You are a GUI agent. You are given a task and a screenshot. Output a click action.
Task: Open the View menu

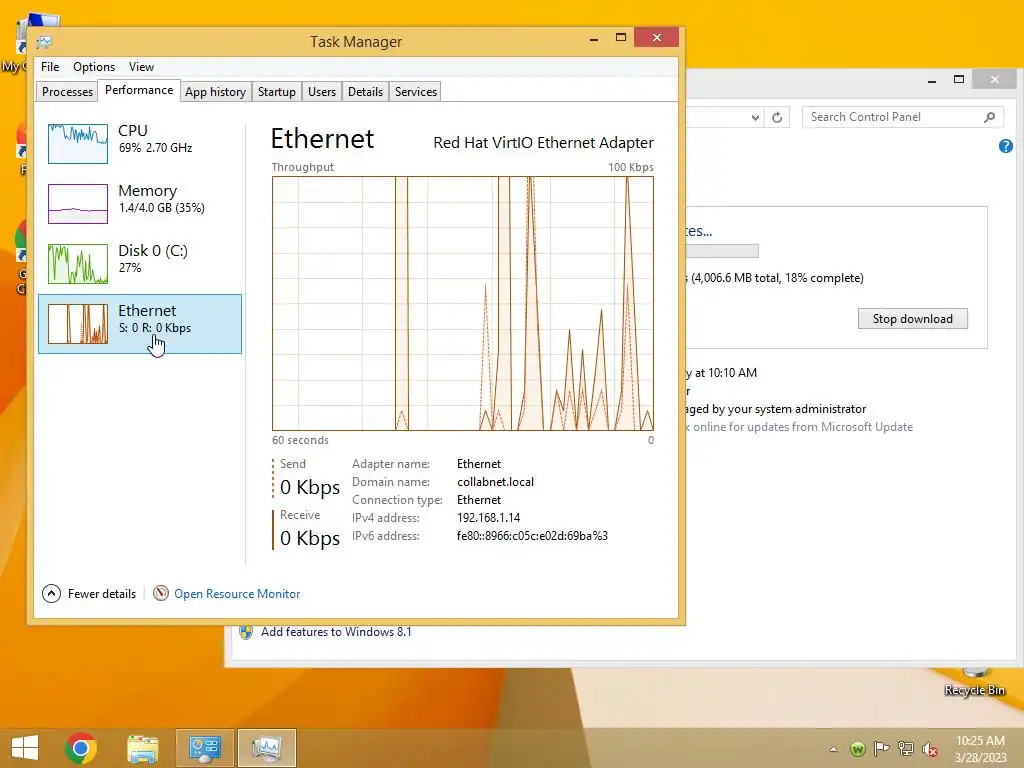pos(141,67)
